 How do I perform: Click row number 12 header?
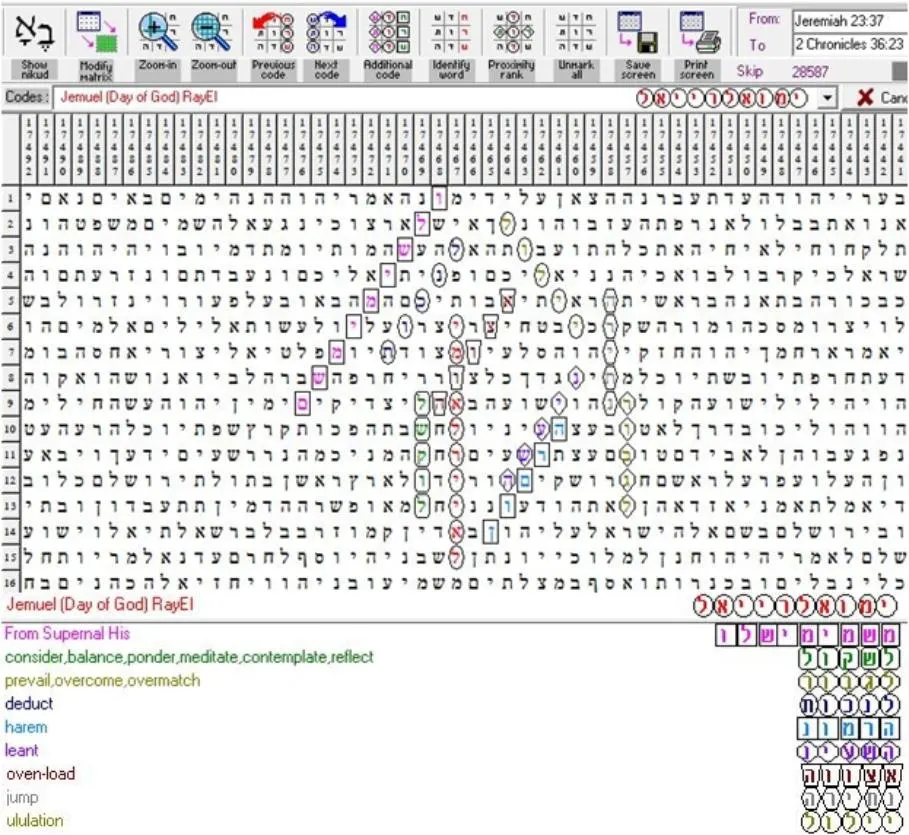point(10,480)
